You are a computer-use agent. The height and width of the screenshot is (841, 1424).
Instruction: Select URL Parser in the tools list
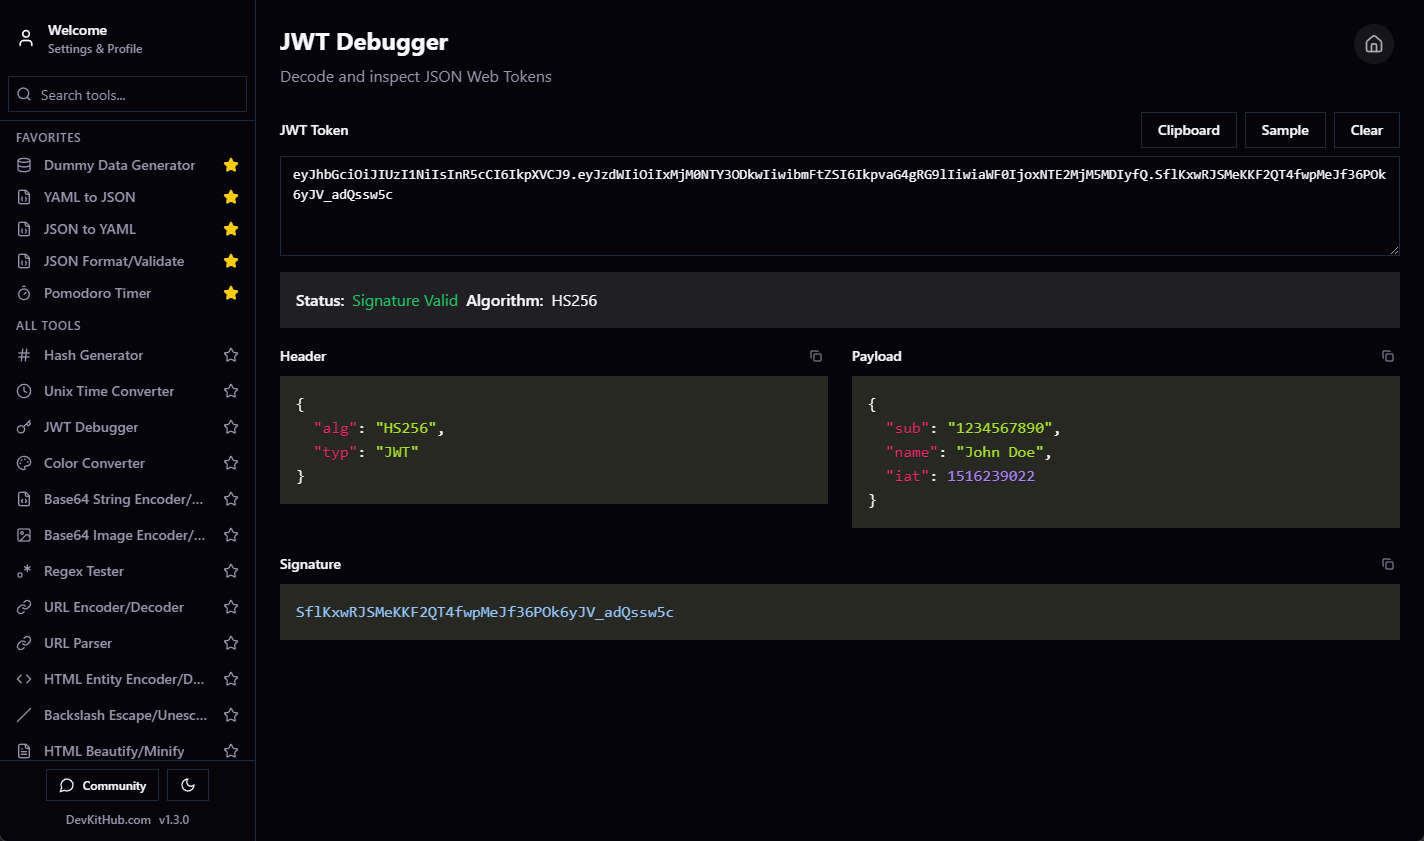click(78, 643)
